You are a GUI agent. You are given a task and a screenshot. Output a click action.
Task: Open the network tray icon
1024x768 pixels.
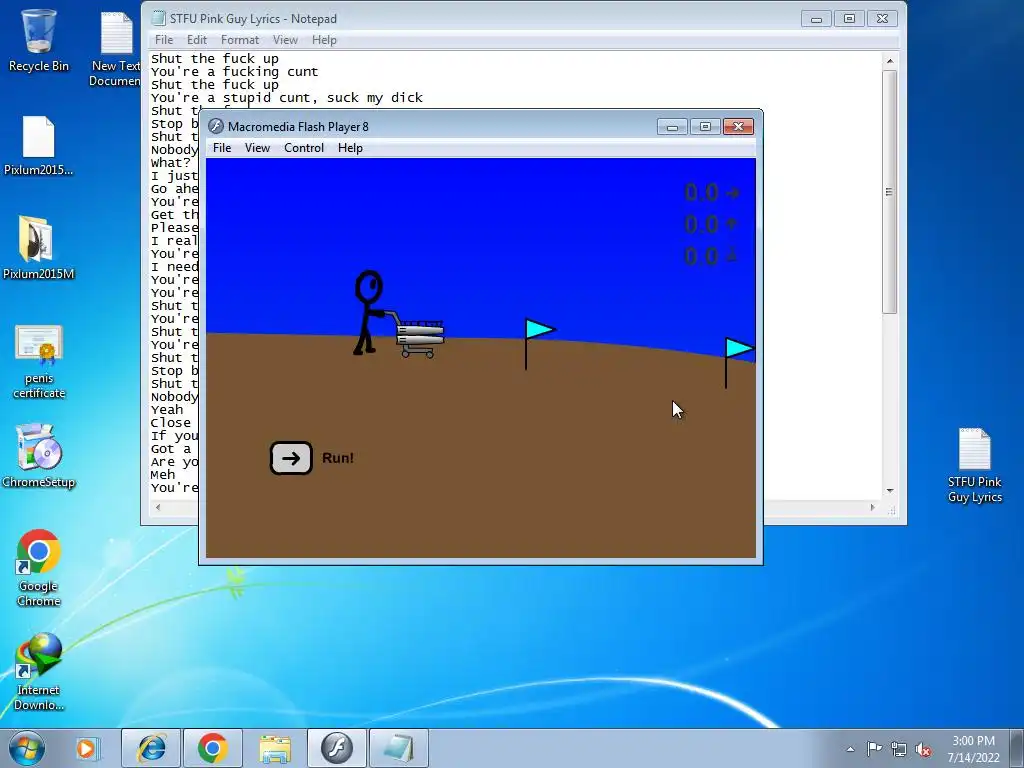[x=899, y=749]
